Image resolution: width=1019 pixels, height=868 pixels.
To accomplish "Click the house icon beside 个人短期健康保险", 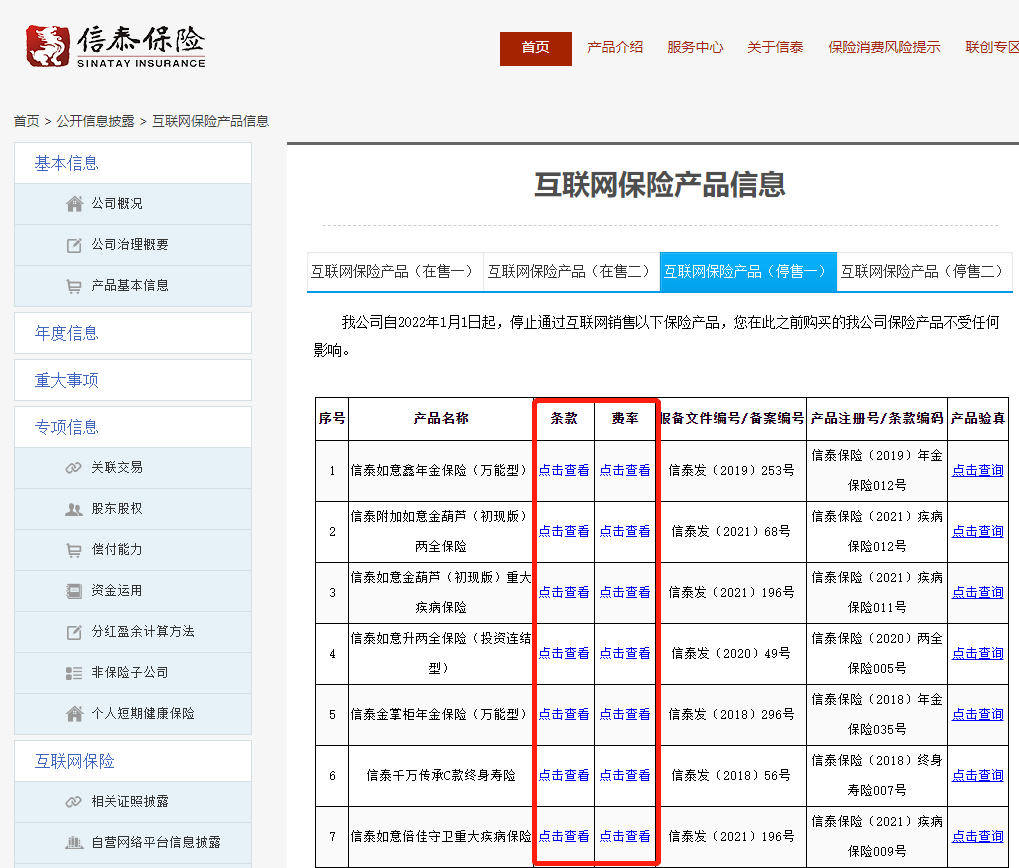I will [74, 713].
